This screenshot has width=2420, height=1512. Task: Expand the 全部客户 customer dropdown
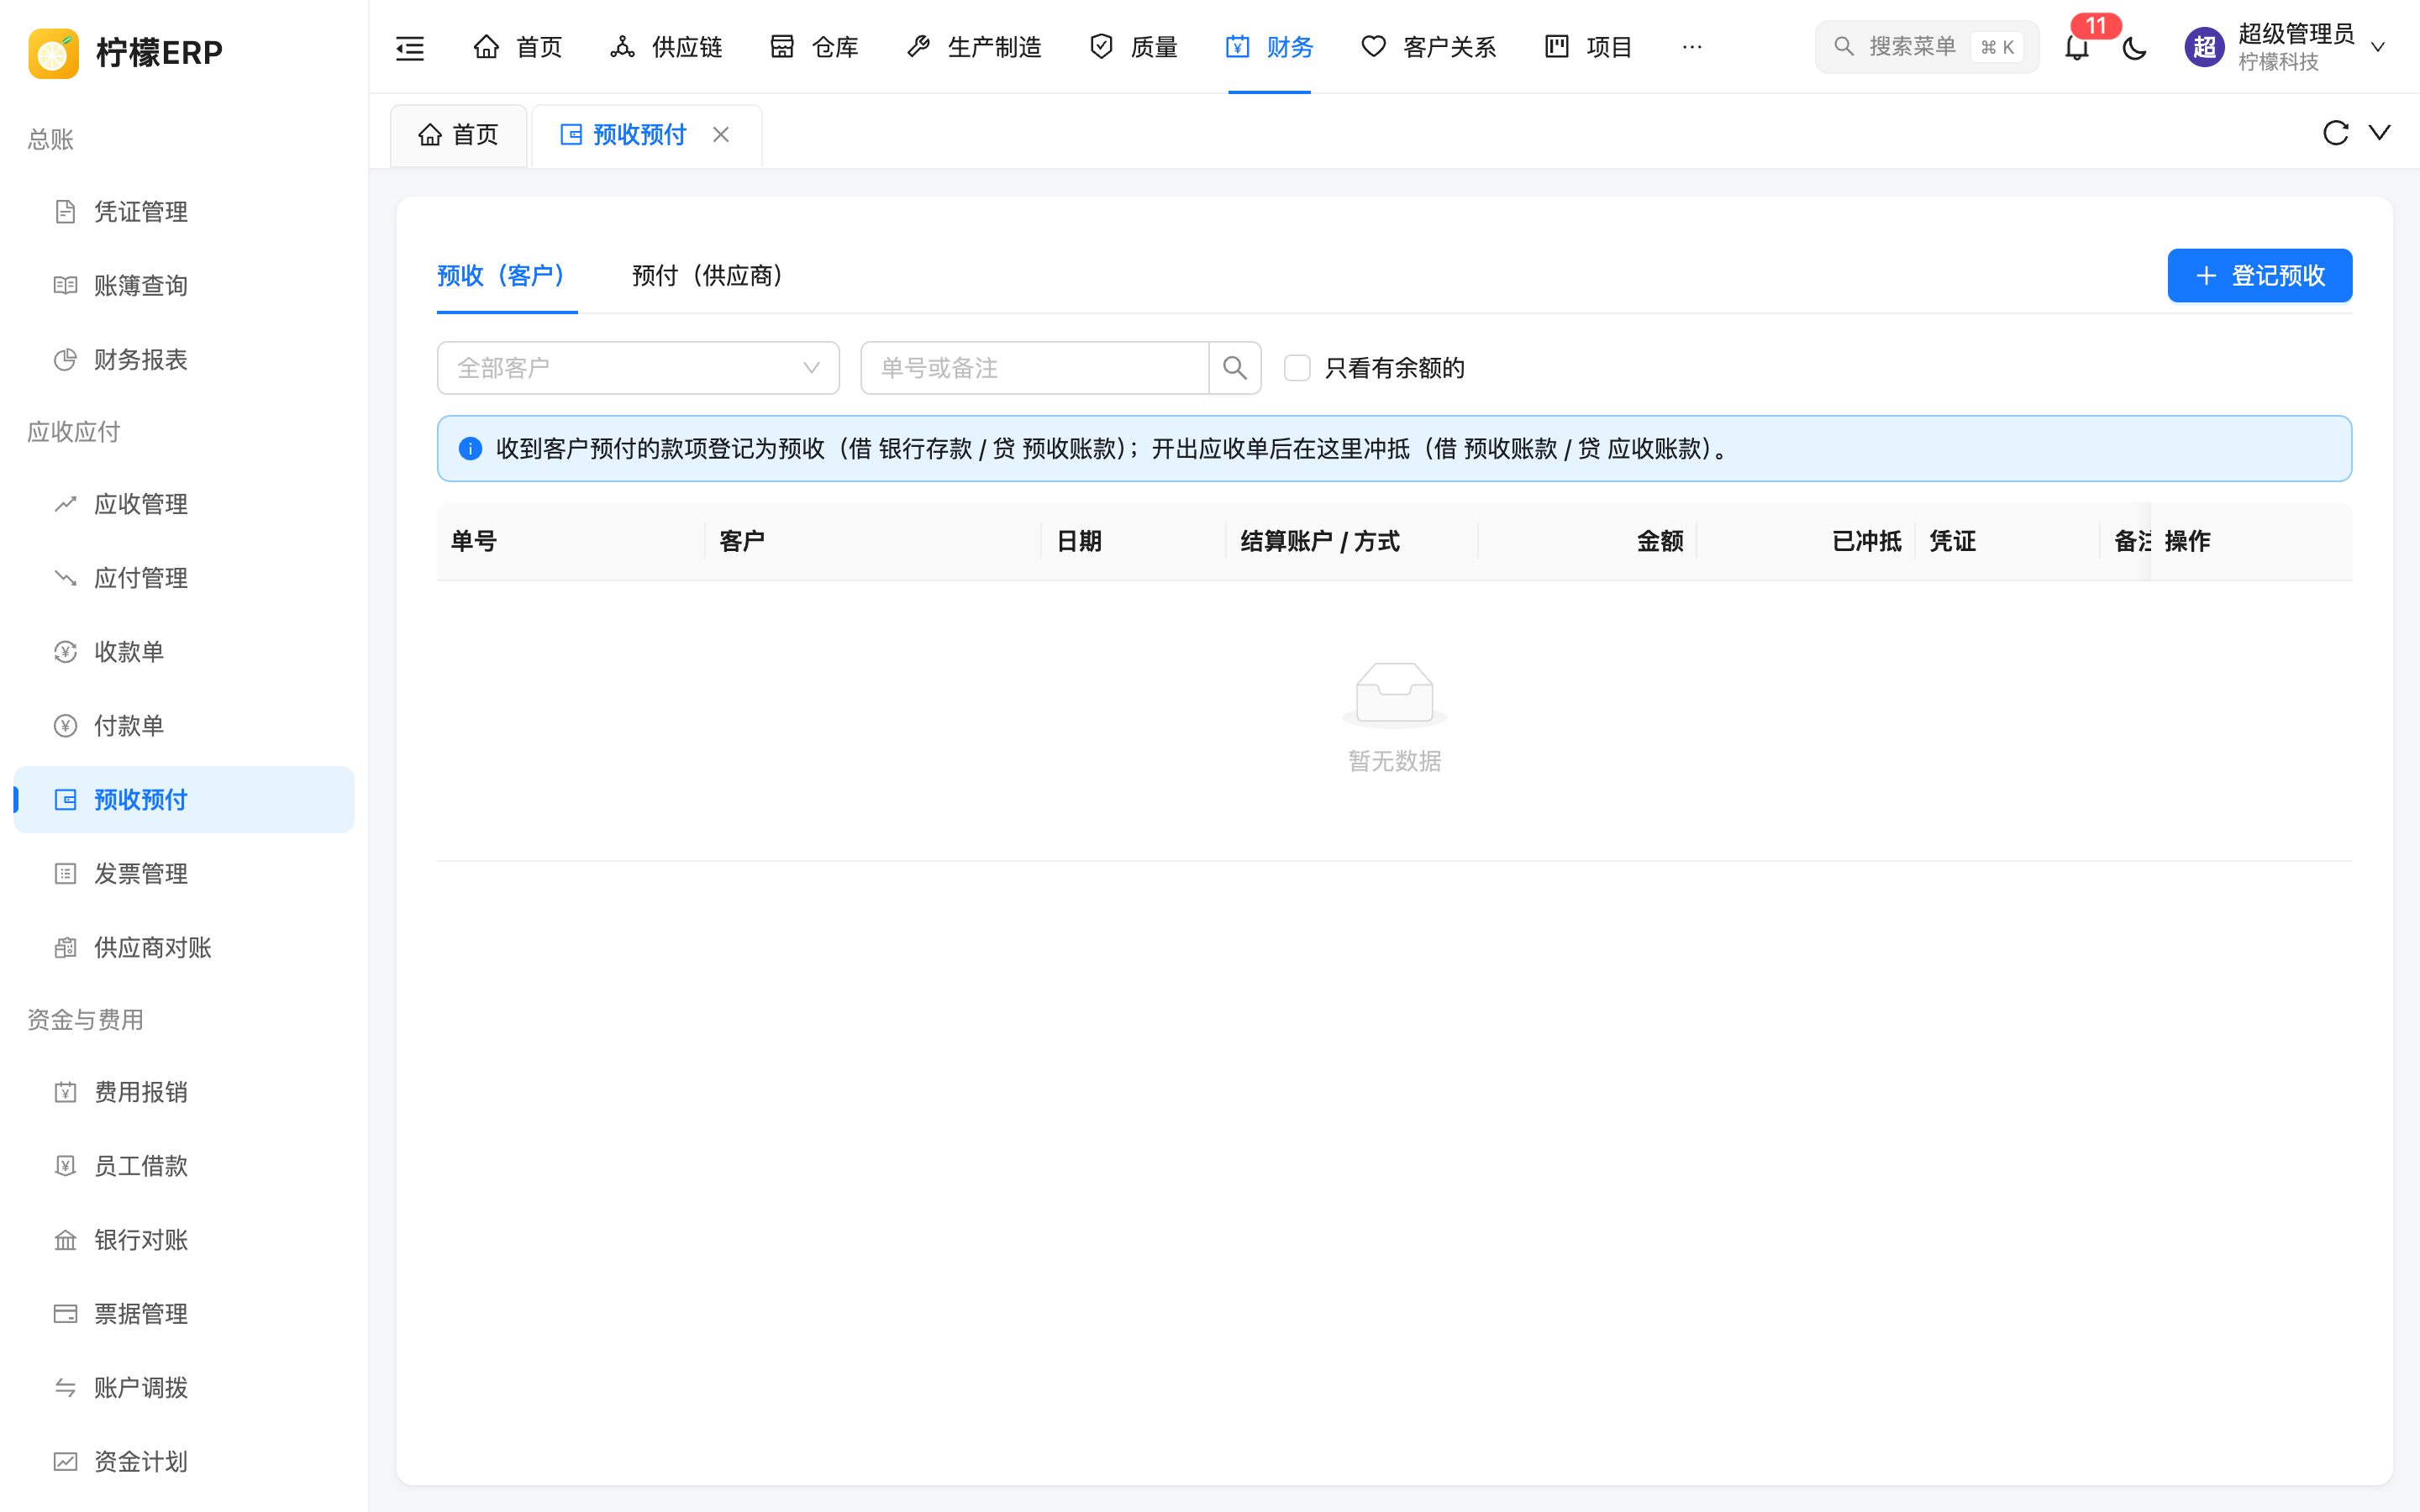[638, 368]
